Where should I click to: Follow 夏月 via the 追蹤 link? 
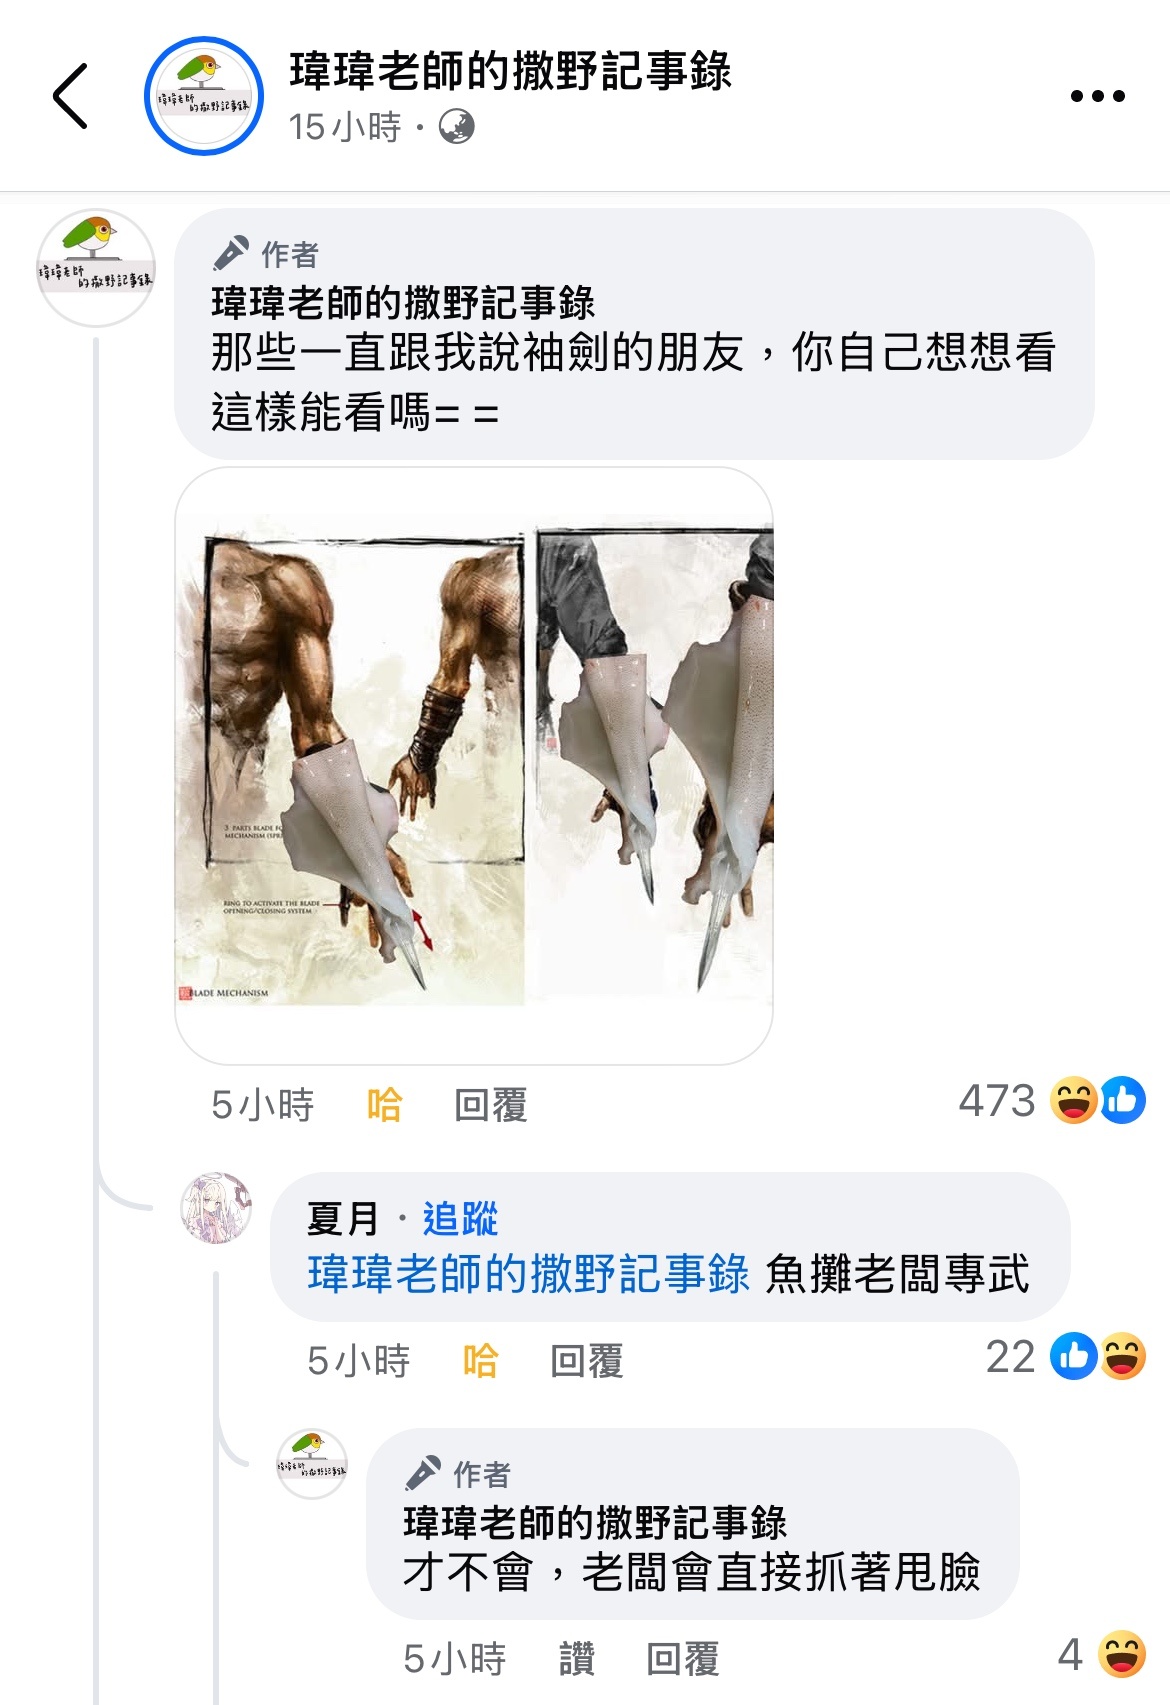(460, 1219)
